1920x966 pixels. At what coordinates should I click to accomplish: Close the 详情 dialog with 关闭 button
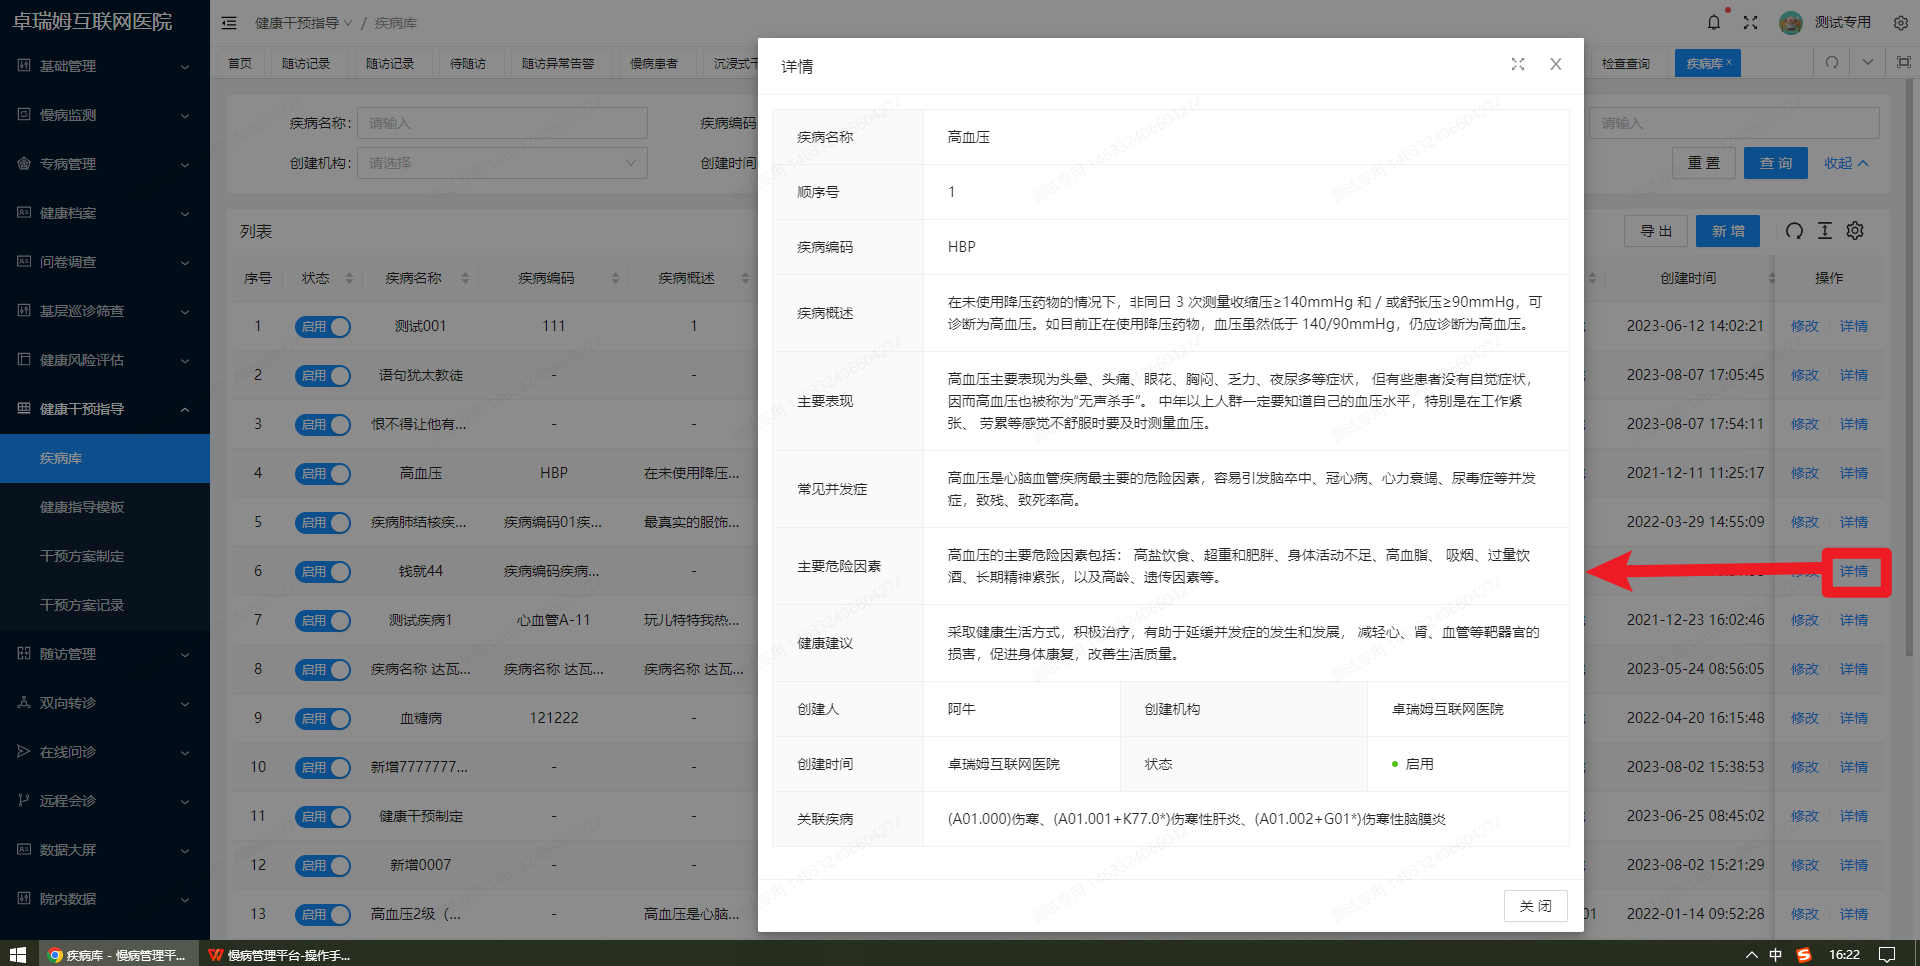(1535, 906)
